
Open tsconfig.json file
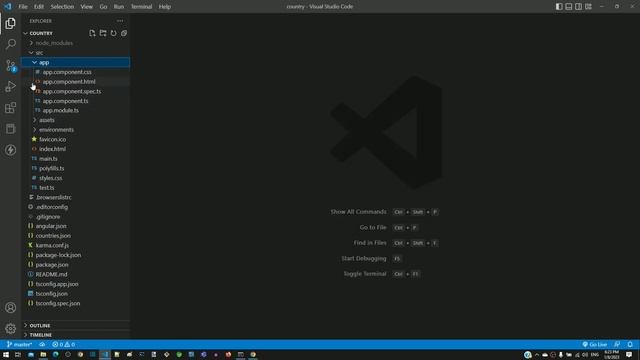76,293
